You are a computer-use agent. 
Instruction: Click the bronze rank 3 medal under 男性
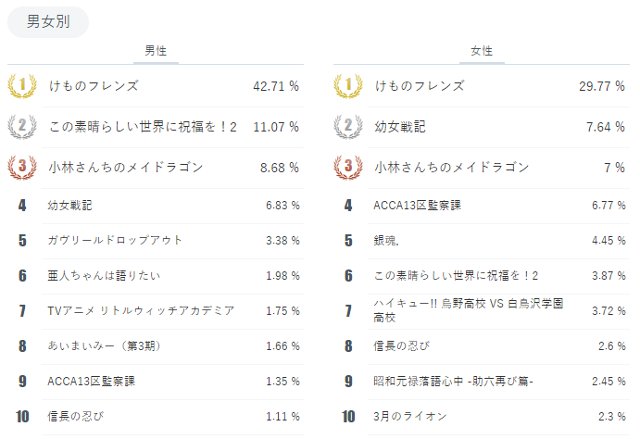[x=22, y=167]
